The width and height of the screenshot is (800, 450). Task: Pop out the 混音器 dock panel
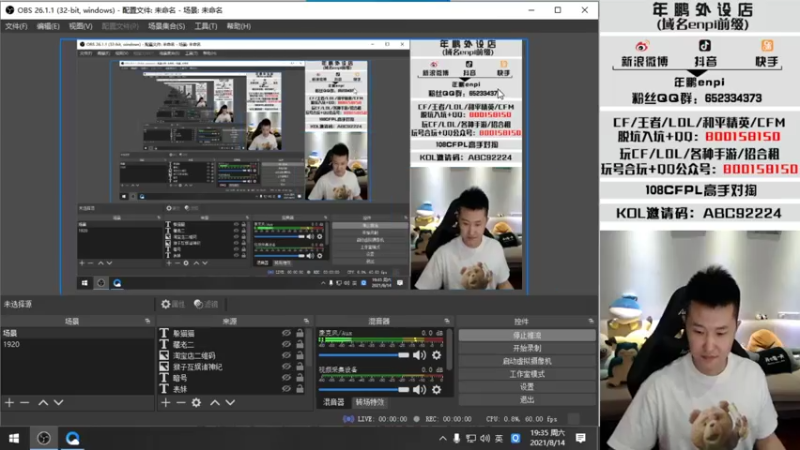pos(446,321)
